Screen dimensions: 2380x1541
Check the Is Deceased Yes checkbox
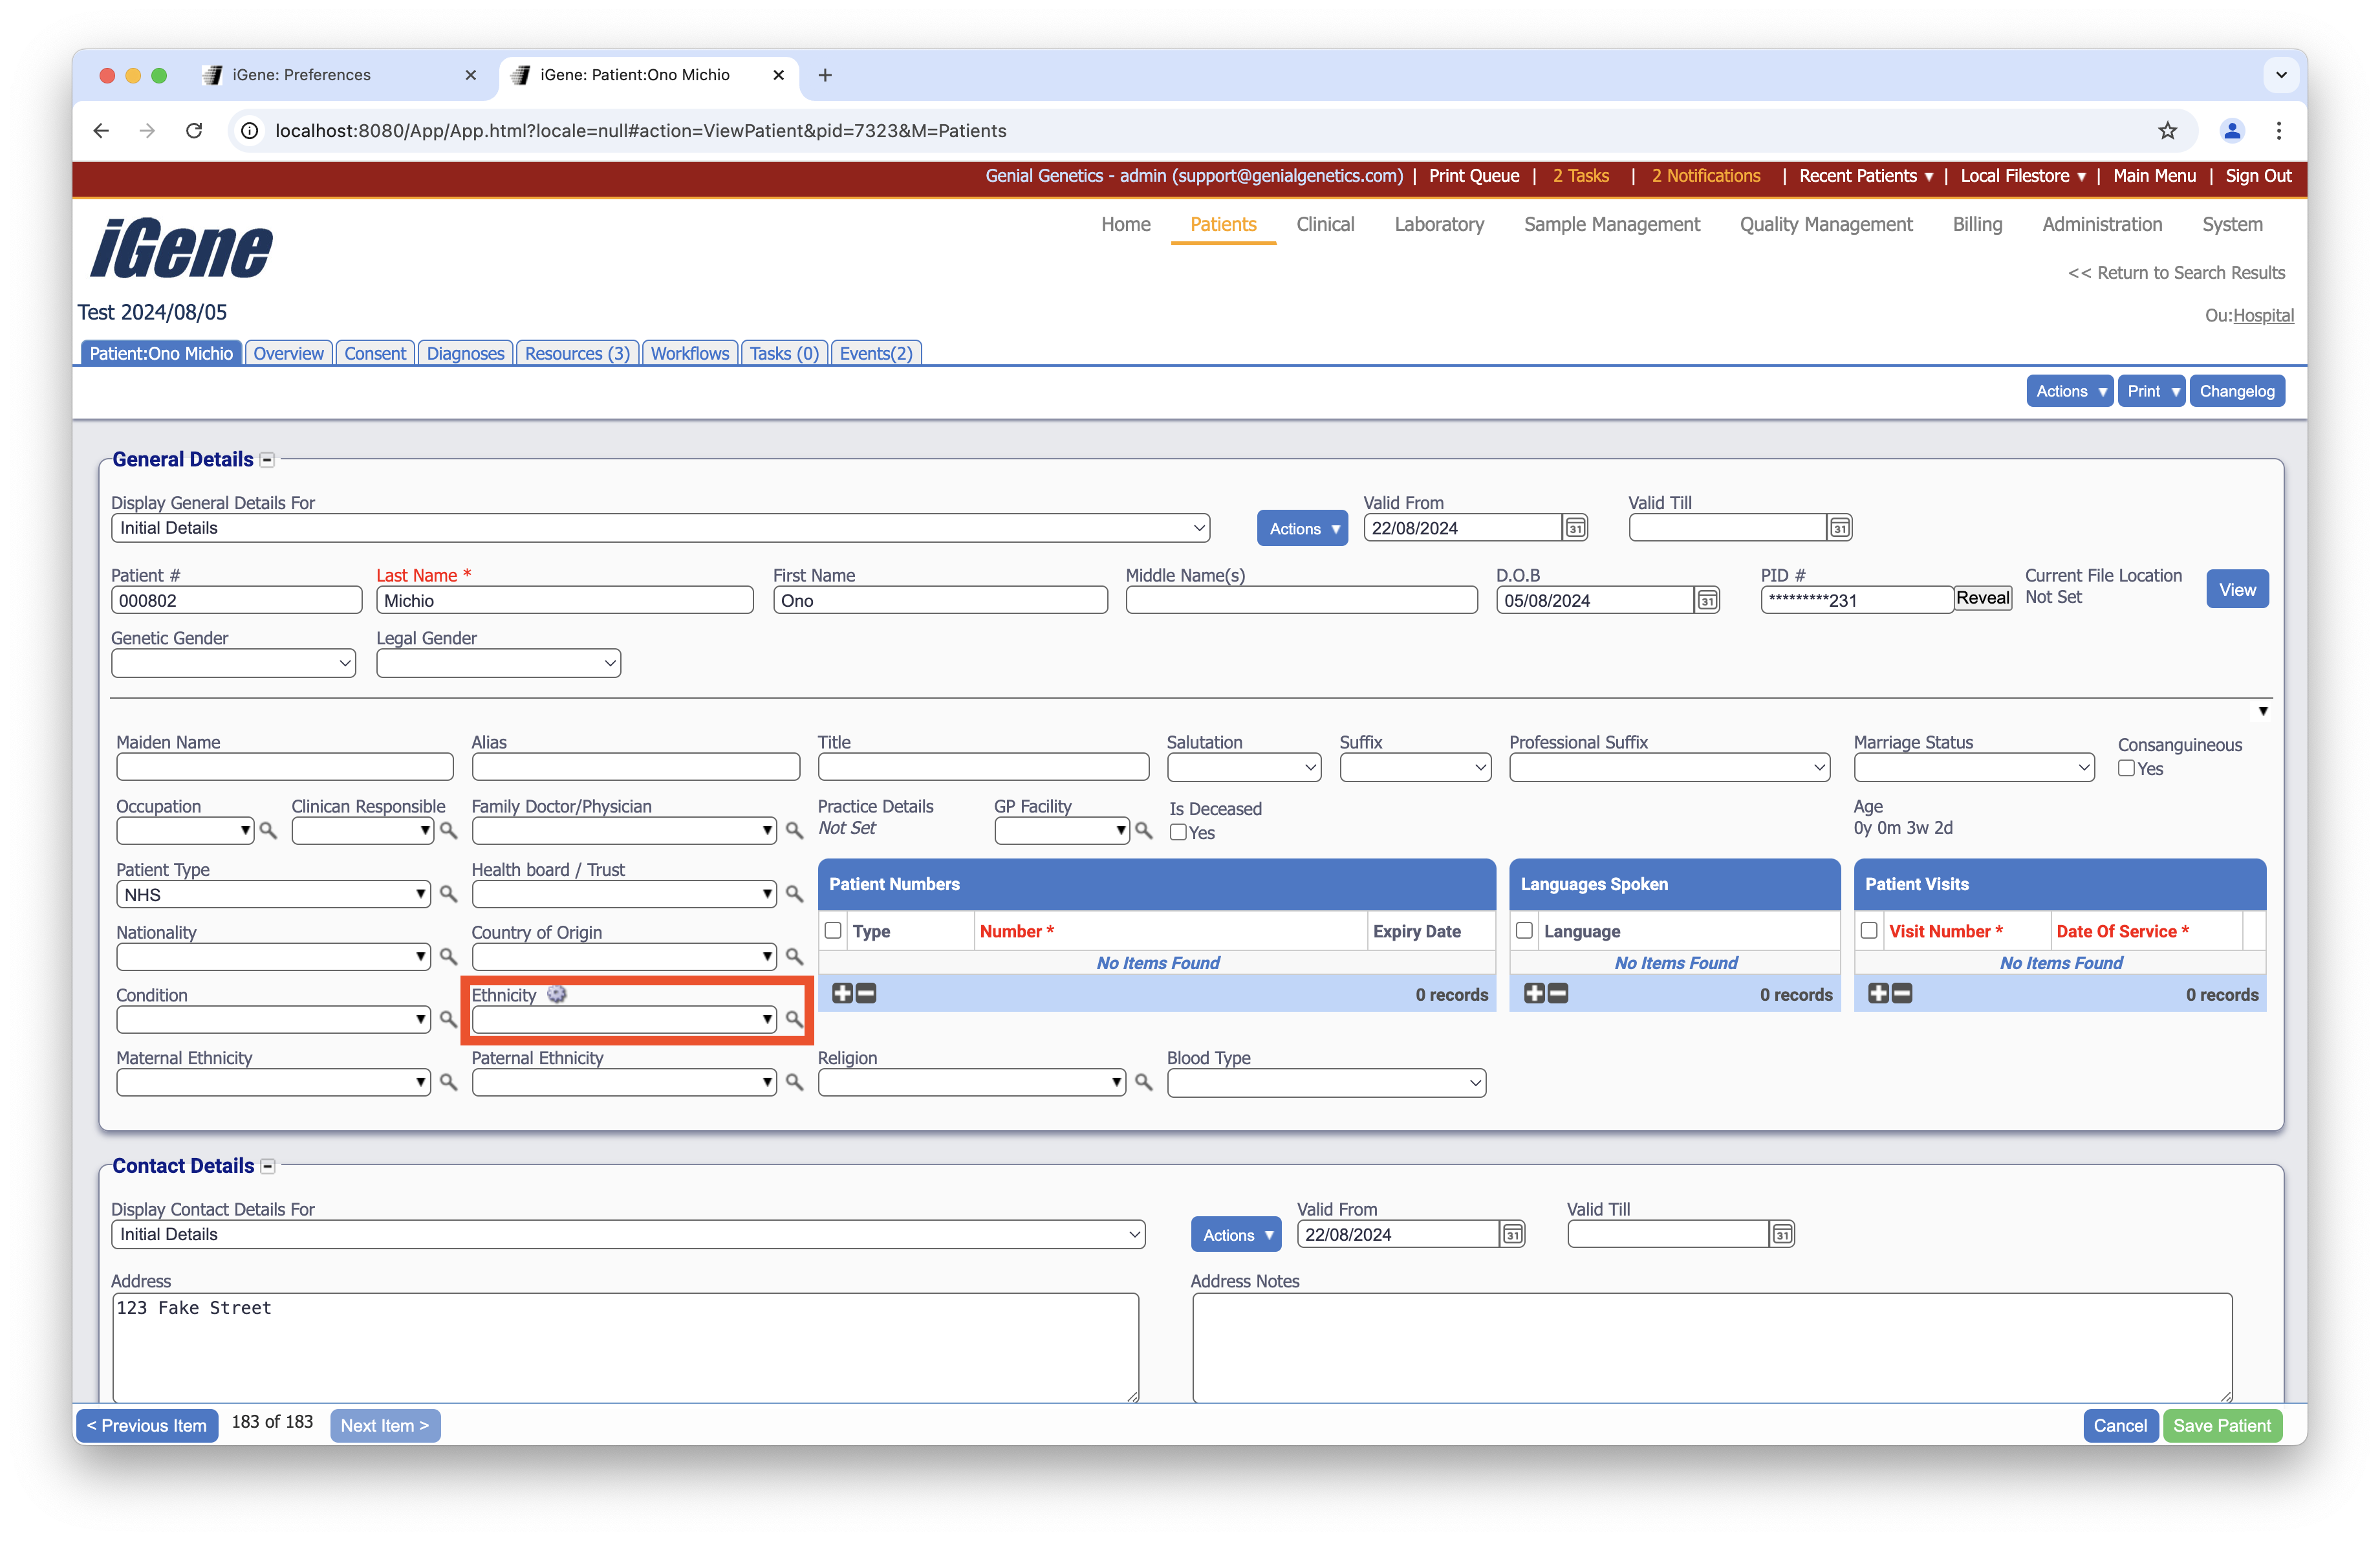pyautogui.click(x=1178, y=832)
